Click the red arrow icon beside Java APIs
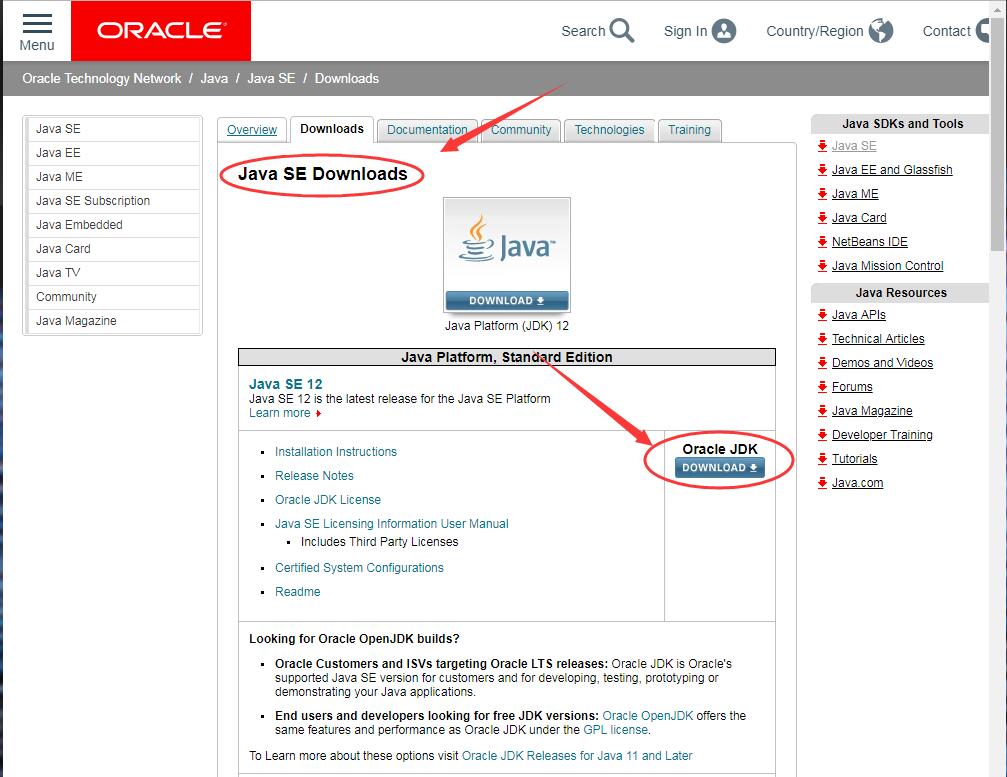 [822, 315]
